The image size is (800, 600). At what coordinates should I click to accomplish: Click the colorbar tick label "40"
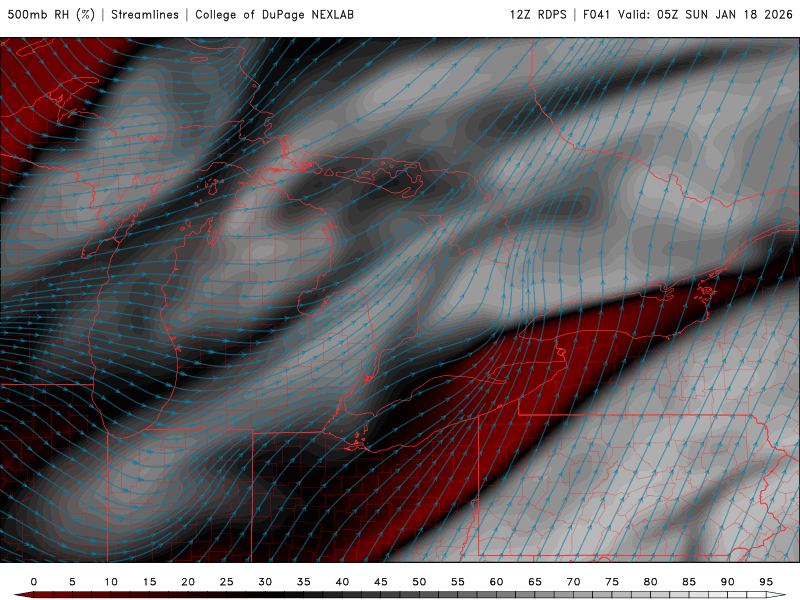[342, 582]
